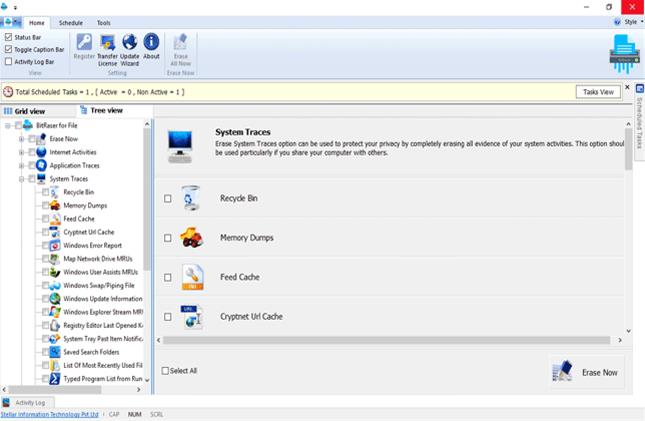Select Windows Error Report in tree
The width and height of the screenshot is (645, 421).
pyautogui.click(x=92, y=245)
